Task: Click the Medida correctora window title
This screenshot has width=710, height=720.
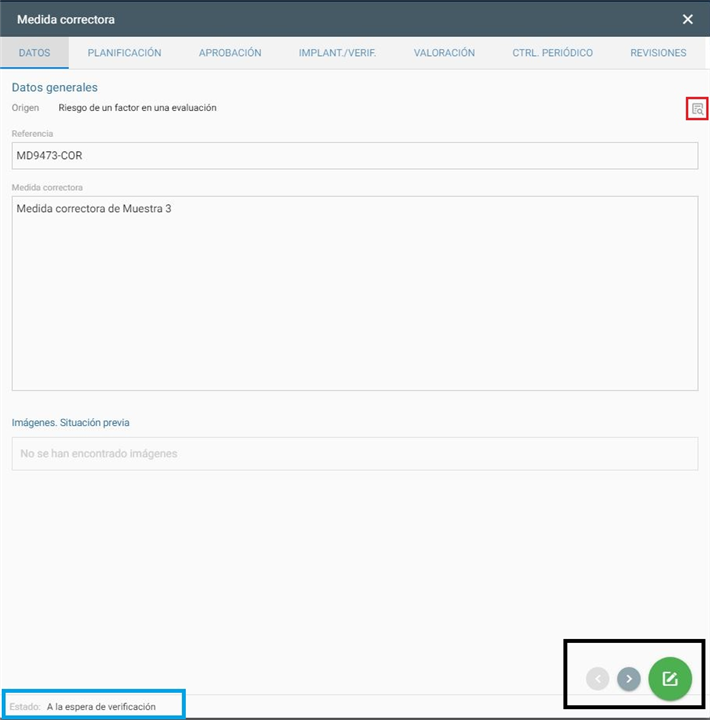Action: (66, 19)
